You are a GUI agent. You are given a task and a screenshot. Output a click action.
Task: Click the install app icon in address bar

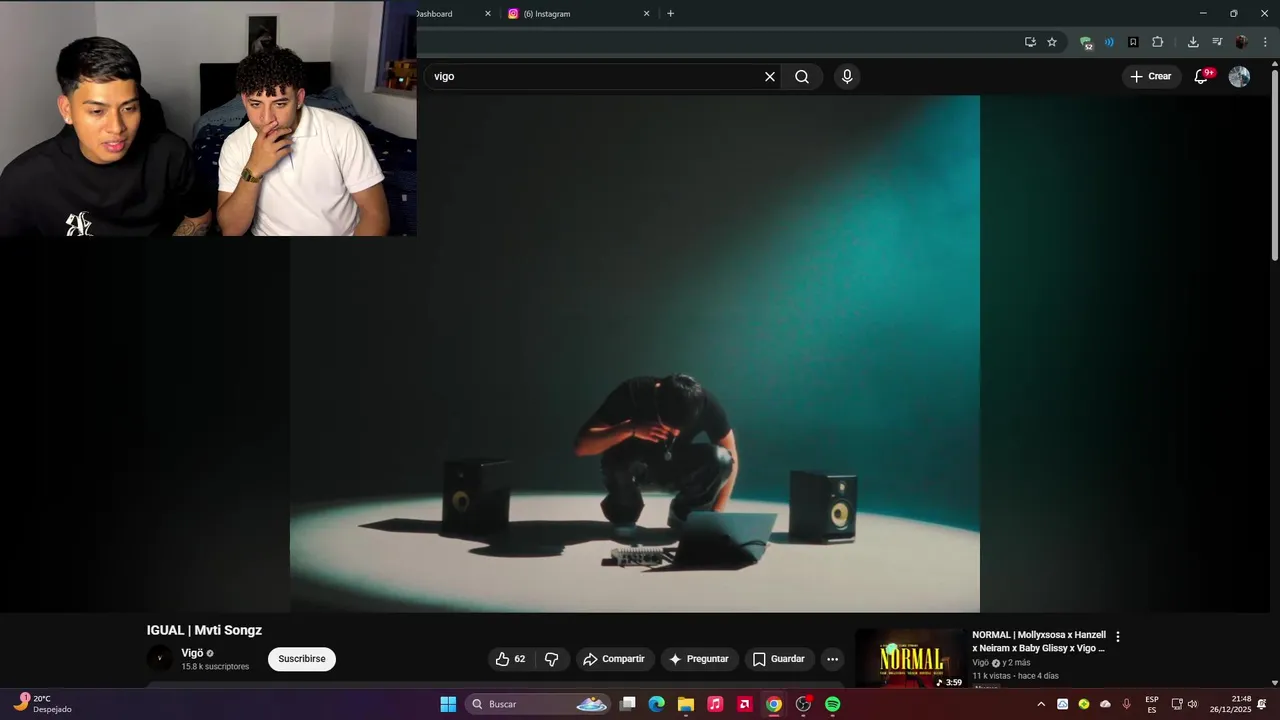coord(1030,42)
